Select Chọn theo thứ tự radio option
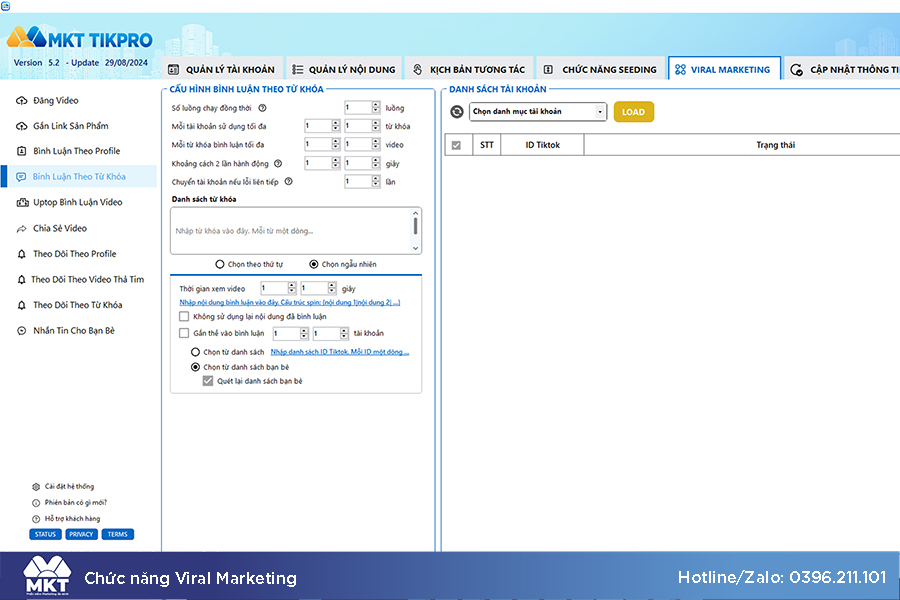Viewport: 900px width, 600px height. click(220, 264)
